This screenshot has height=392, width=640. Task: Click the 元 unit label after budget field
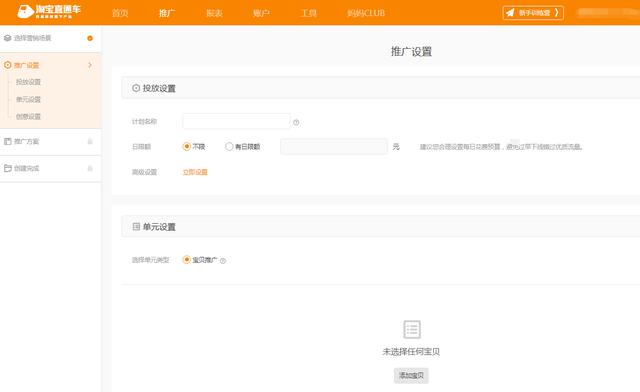point(396,147)
